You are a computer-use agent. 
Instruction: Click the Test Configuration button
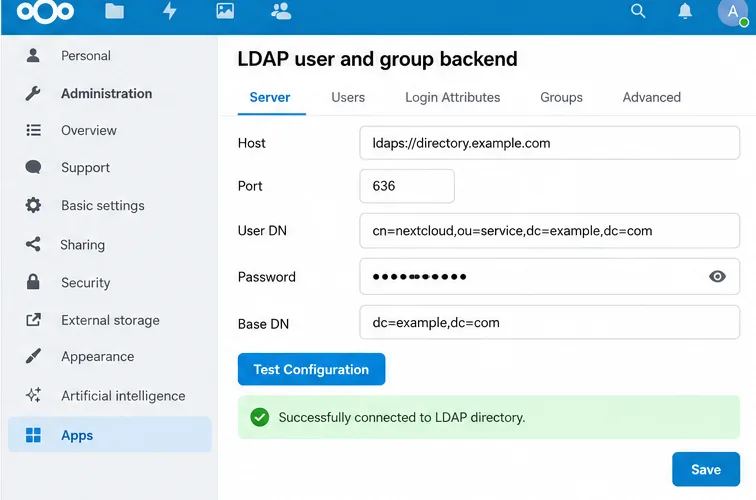311,369
